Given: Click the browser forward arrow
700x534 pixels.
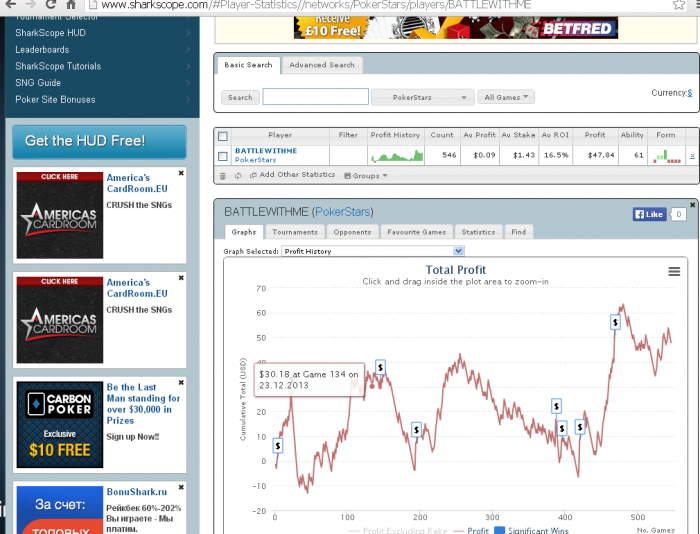Looking at the screenshot, I should click(30, 4).
